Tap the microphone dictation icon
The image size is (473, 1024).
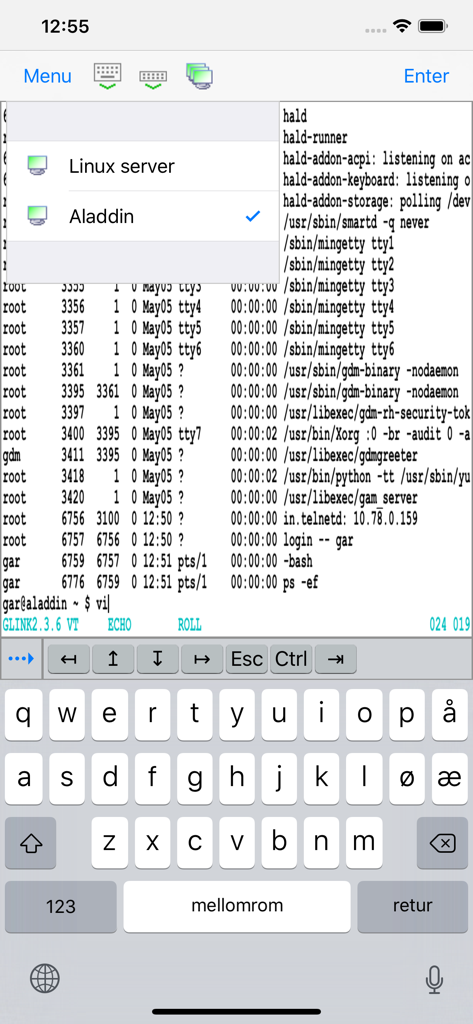[434, 979]
